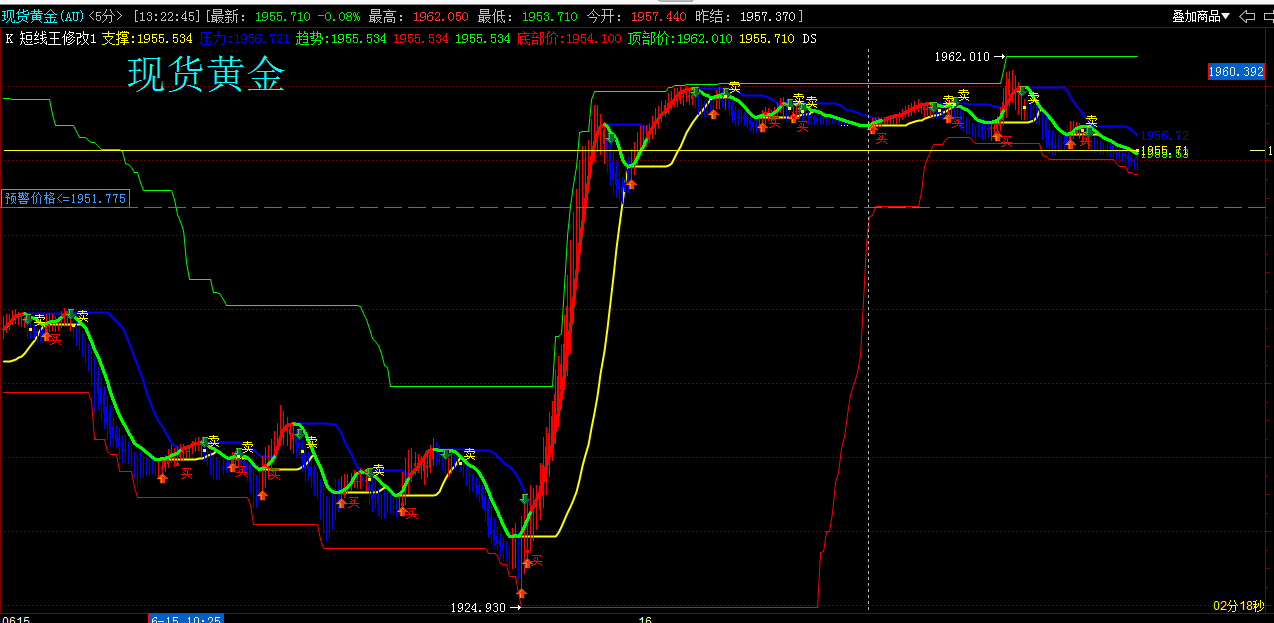This screenshot has width=1274, height=623.
Task: Click the 底部价:1954.100 indicator value
Action: click(x=569, y=38)
